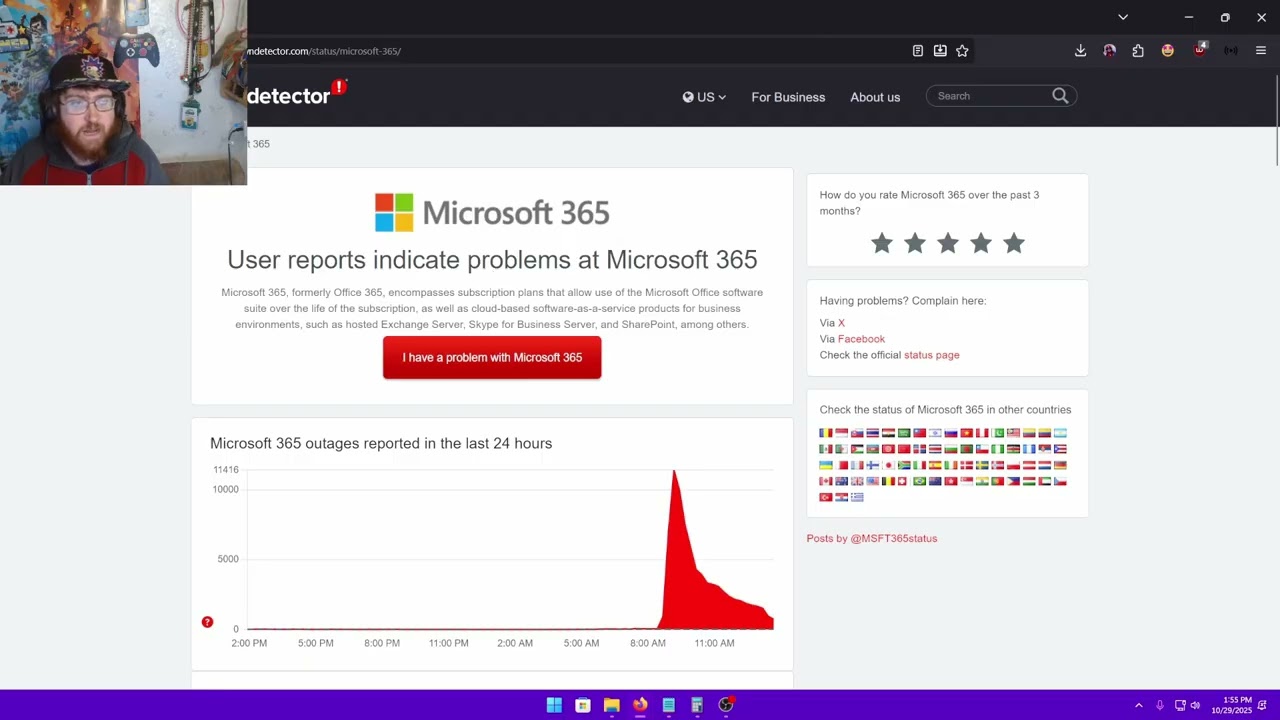Open the X complaint link
Image resolution: width=1280 pixels, height=720 pixels.
click(841, 323)
